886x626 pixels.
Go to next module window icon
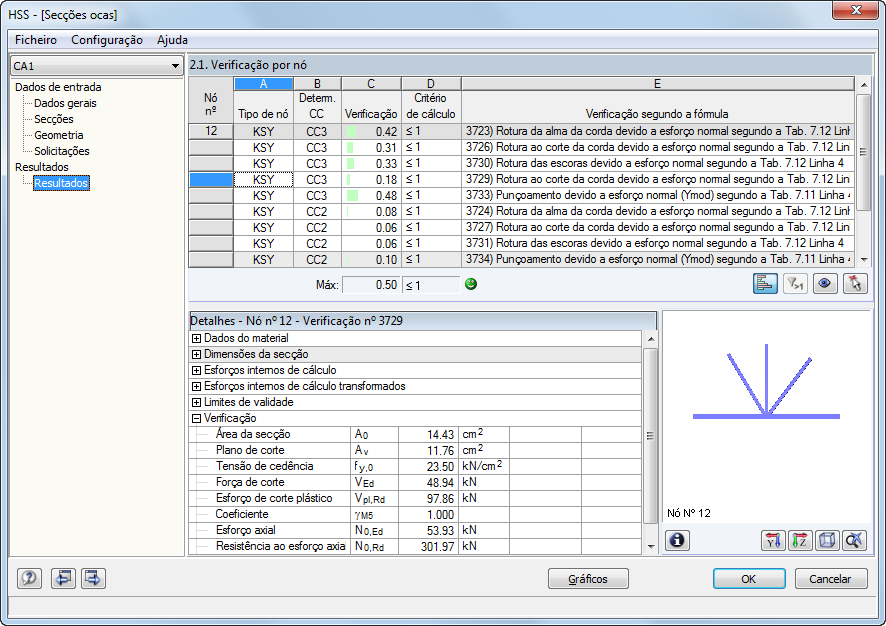tap(93, 578)
